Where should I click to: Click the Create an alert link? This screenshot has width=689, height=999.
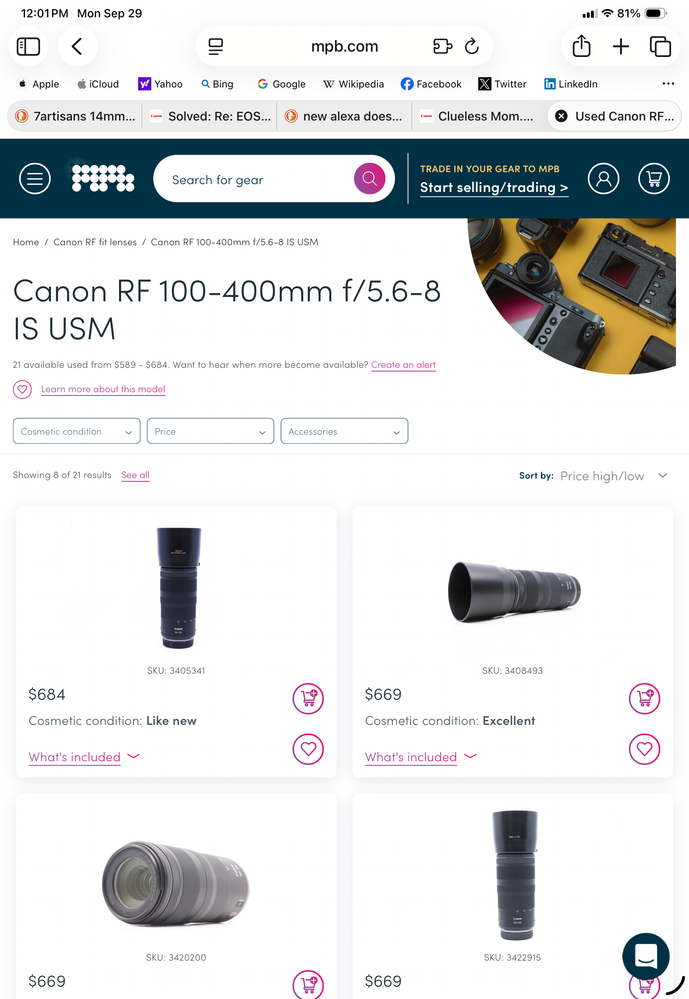[x=403, y=365]
